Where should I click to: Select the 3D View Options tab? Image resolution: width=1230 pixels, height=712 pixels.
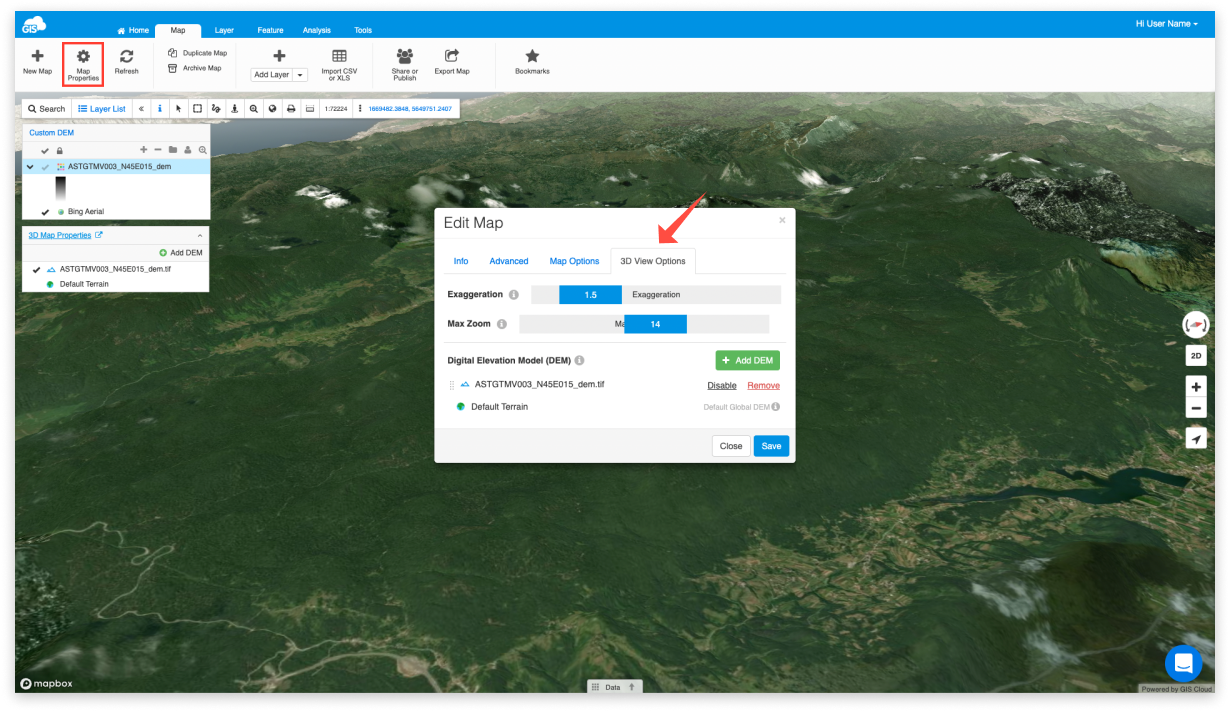coord(653,261)
